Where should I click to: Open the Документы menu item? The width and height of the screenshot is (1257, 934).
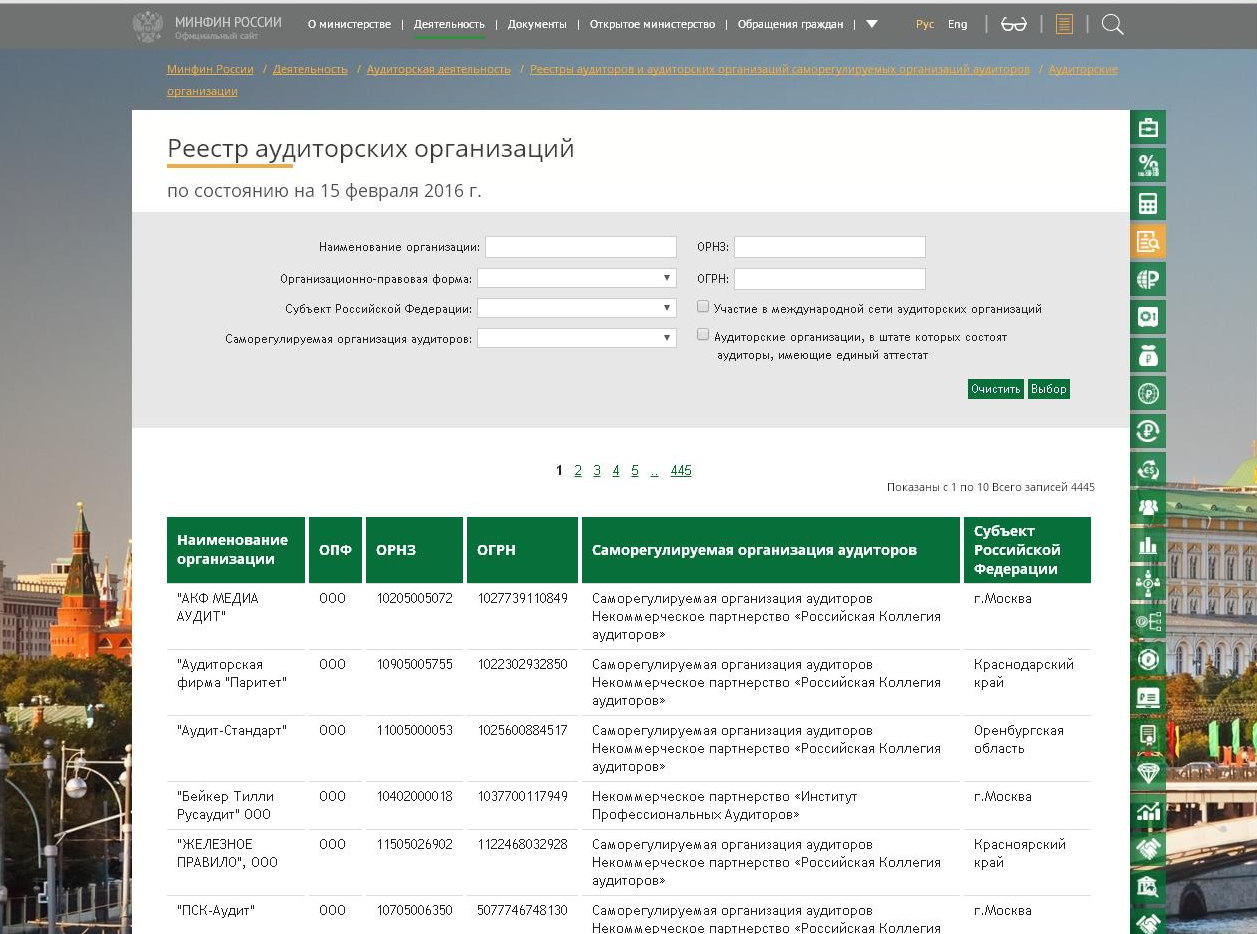point(537,24)
